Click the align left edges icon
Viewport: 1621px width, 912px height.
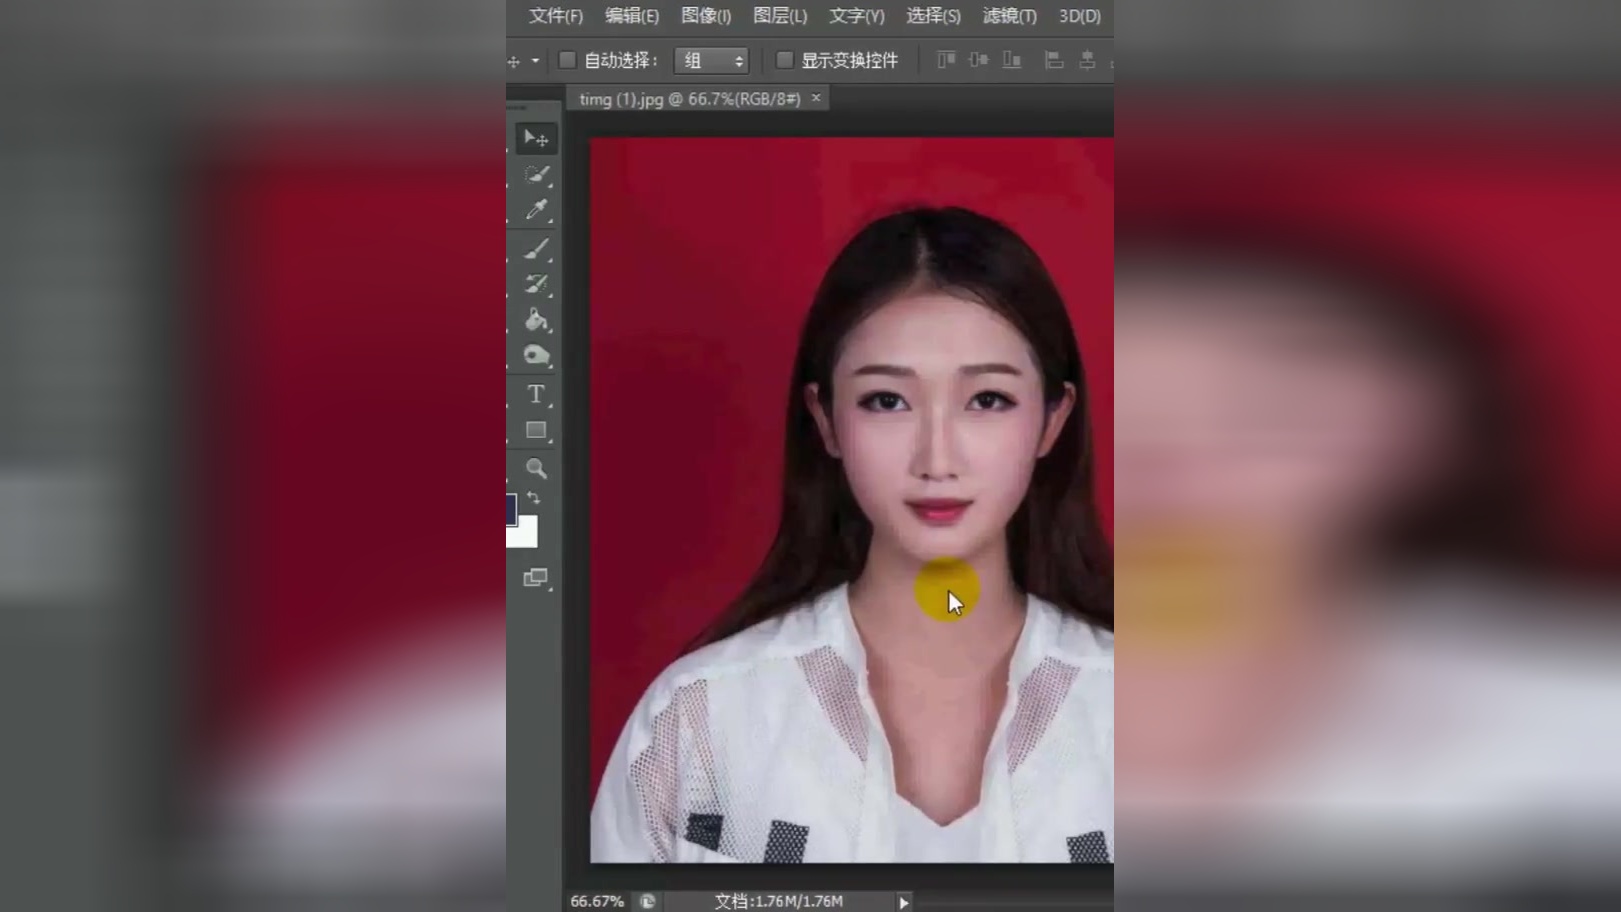tap(1053, 60)
